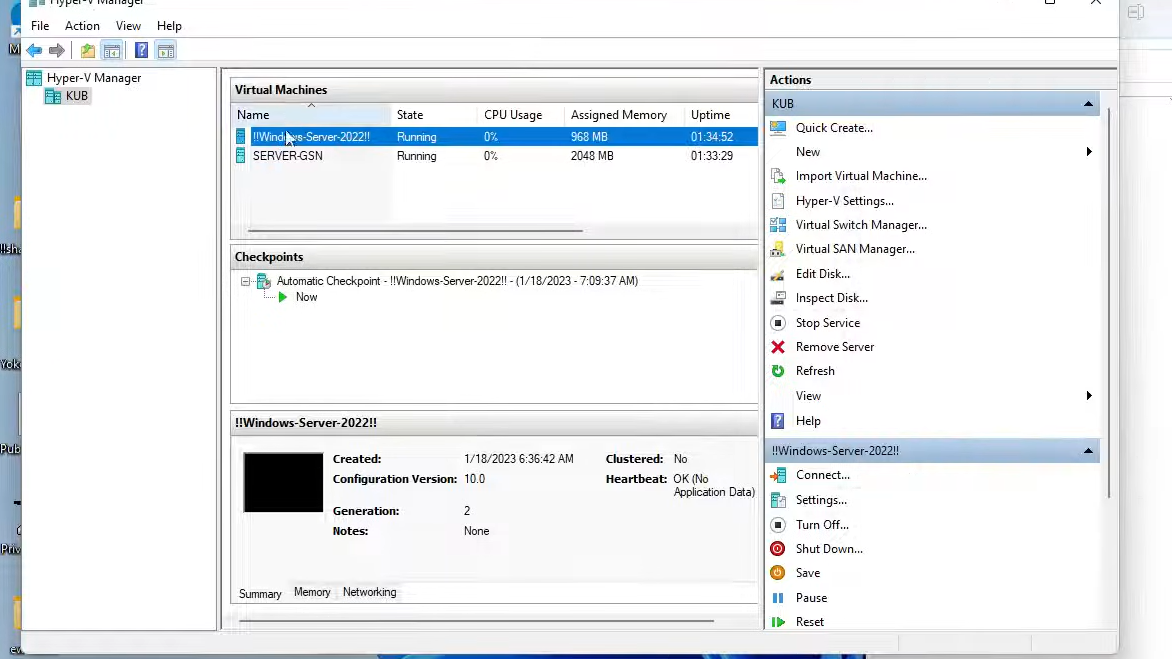The height and width of the screenshot is (659, 1172).
Task: Click the Virtual SAN Manager icon
Action: (x=778, y=249)
